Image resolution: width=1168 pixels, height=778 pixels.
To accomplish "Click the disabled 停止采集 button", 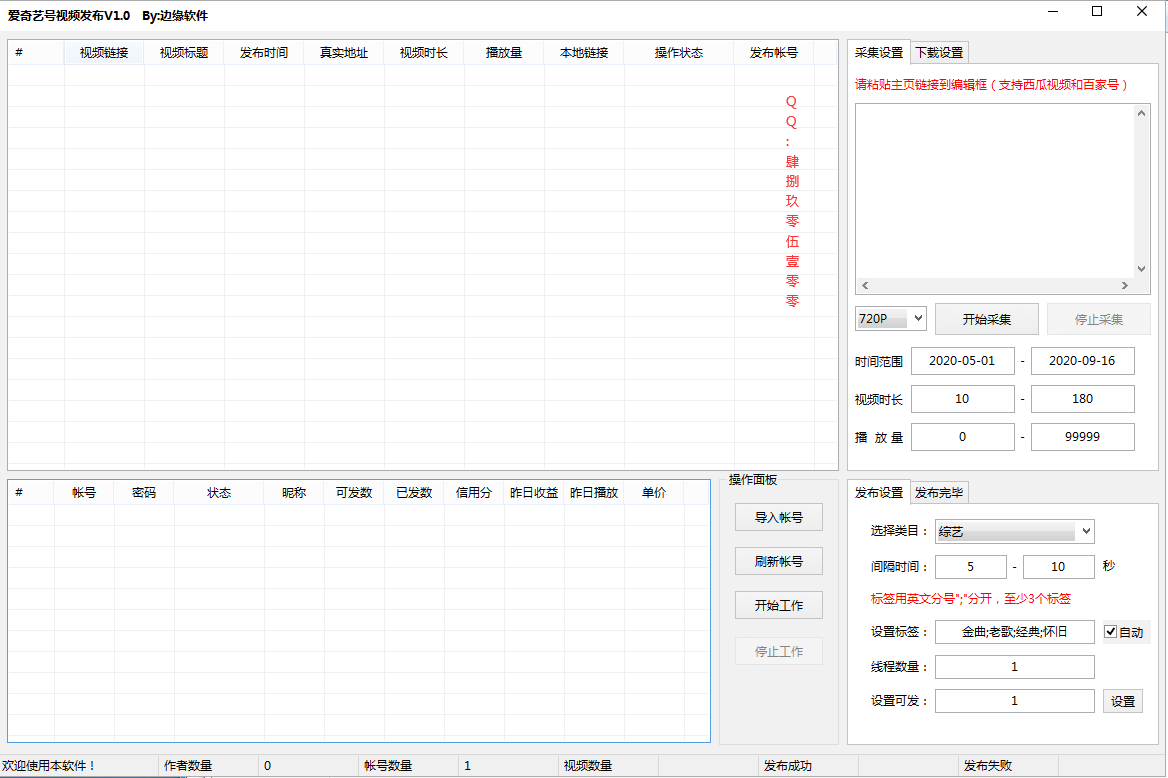I will 1098,319.
